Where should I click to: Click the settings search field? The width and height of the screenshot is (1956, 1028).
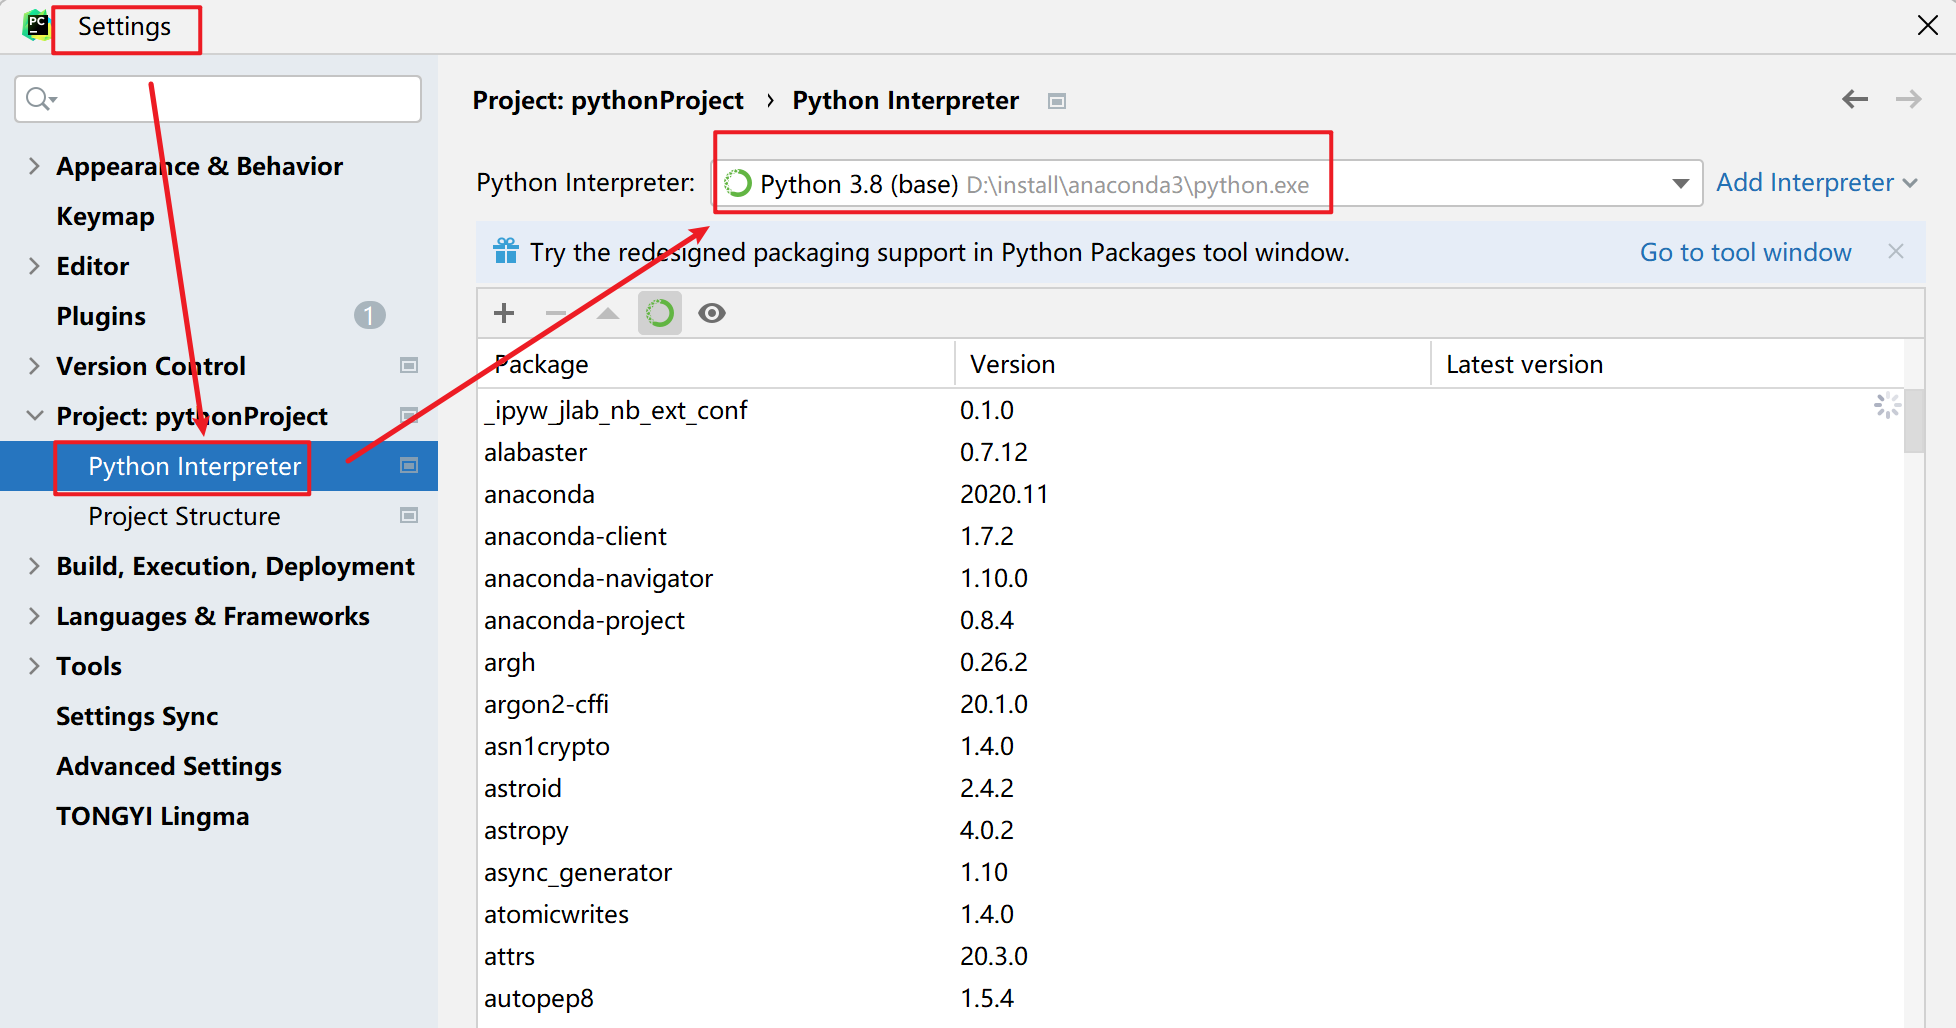click(x=230, y=99)
